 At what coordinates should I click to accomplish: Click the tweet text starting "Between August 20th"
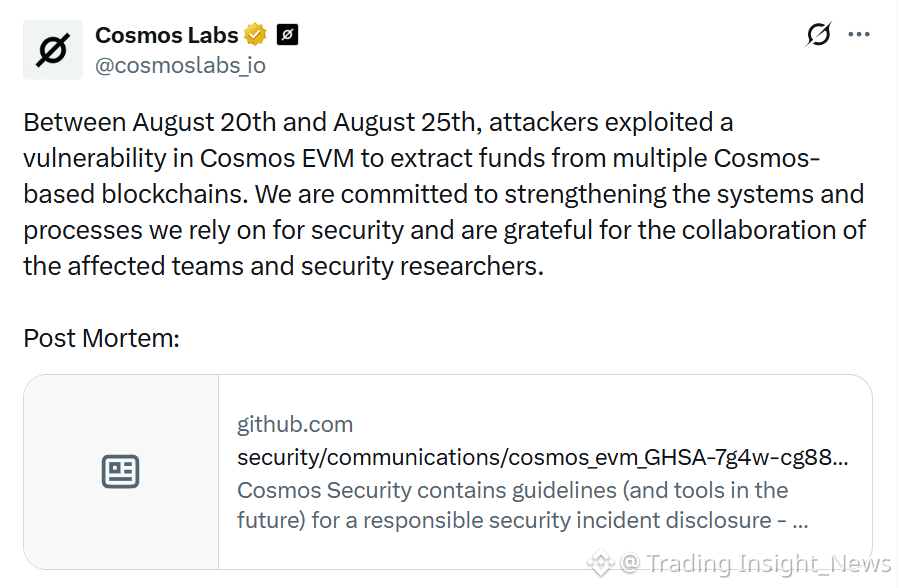tap(444, 194)
